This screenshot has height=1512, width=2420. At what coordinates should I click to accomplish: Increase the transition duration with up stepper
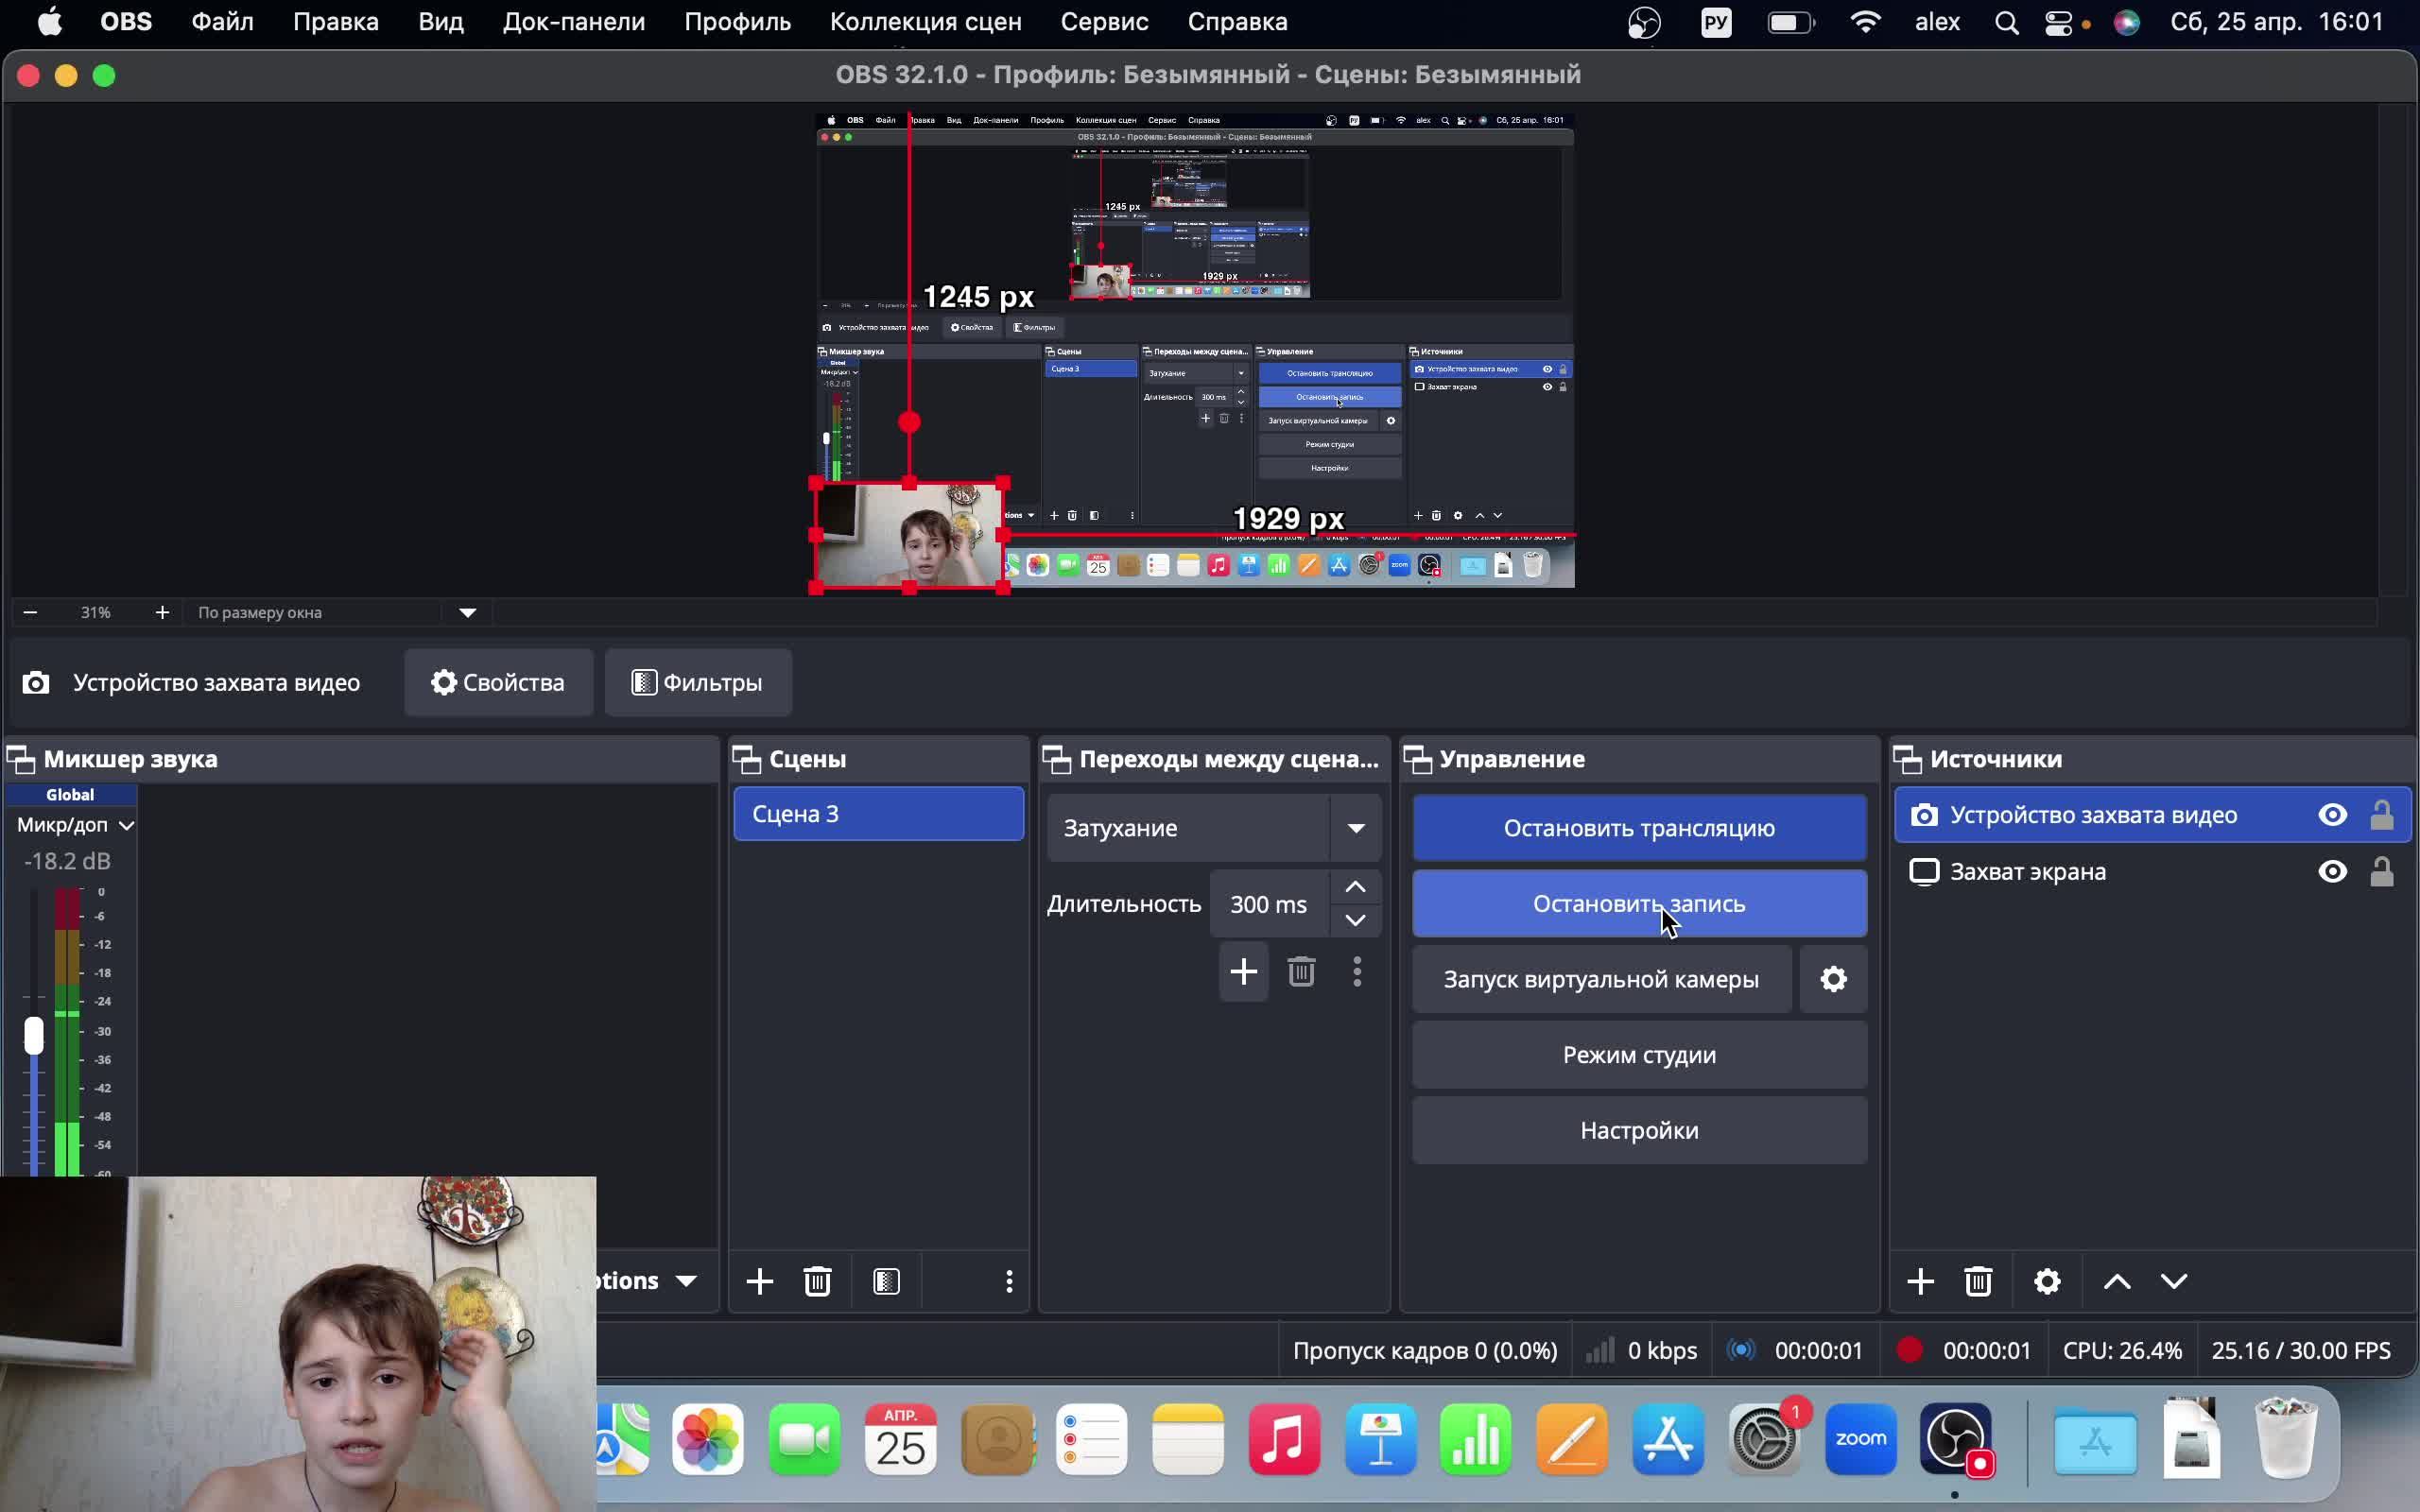pos(1355,887)
